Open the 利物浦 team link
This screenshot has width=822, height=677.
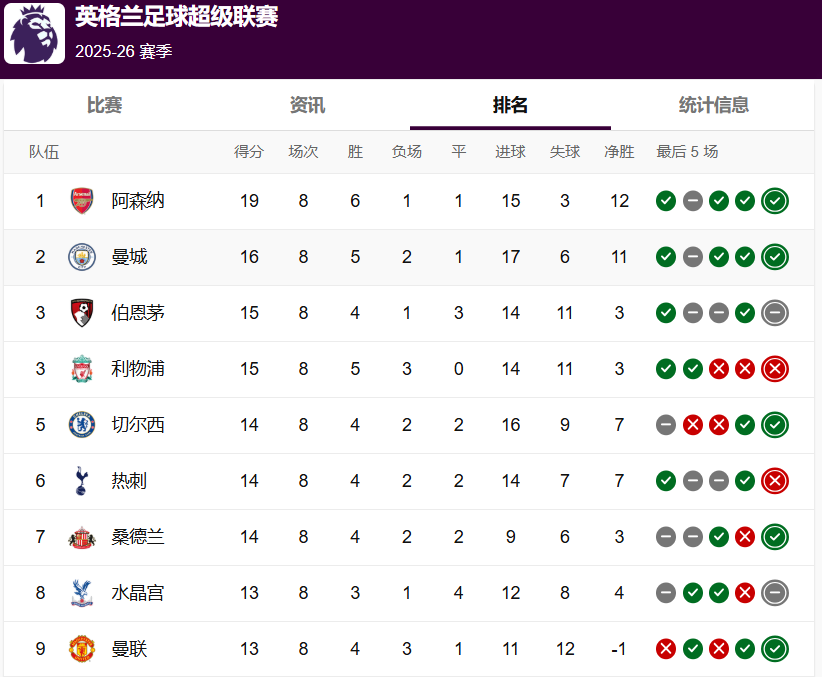138,369
